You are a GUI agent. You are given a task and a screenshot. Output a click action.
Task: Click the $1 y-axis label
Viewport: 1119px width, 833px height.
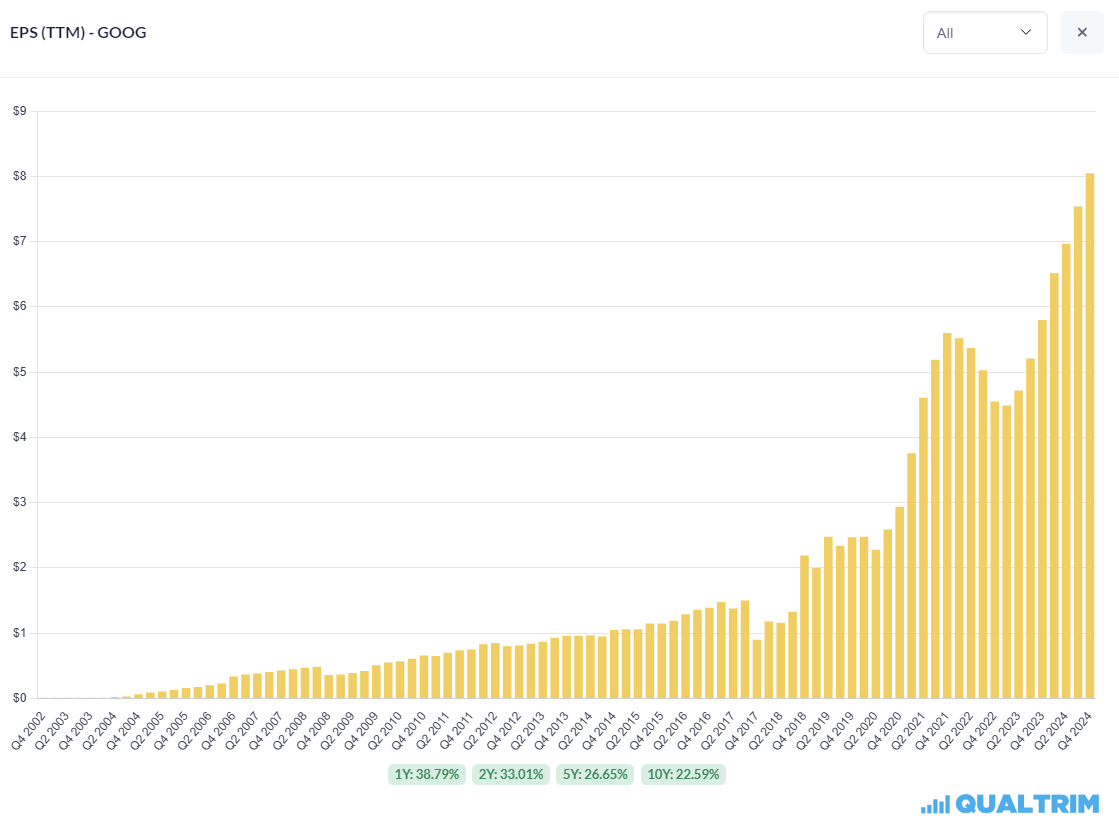(x=19, y=633)
